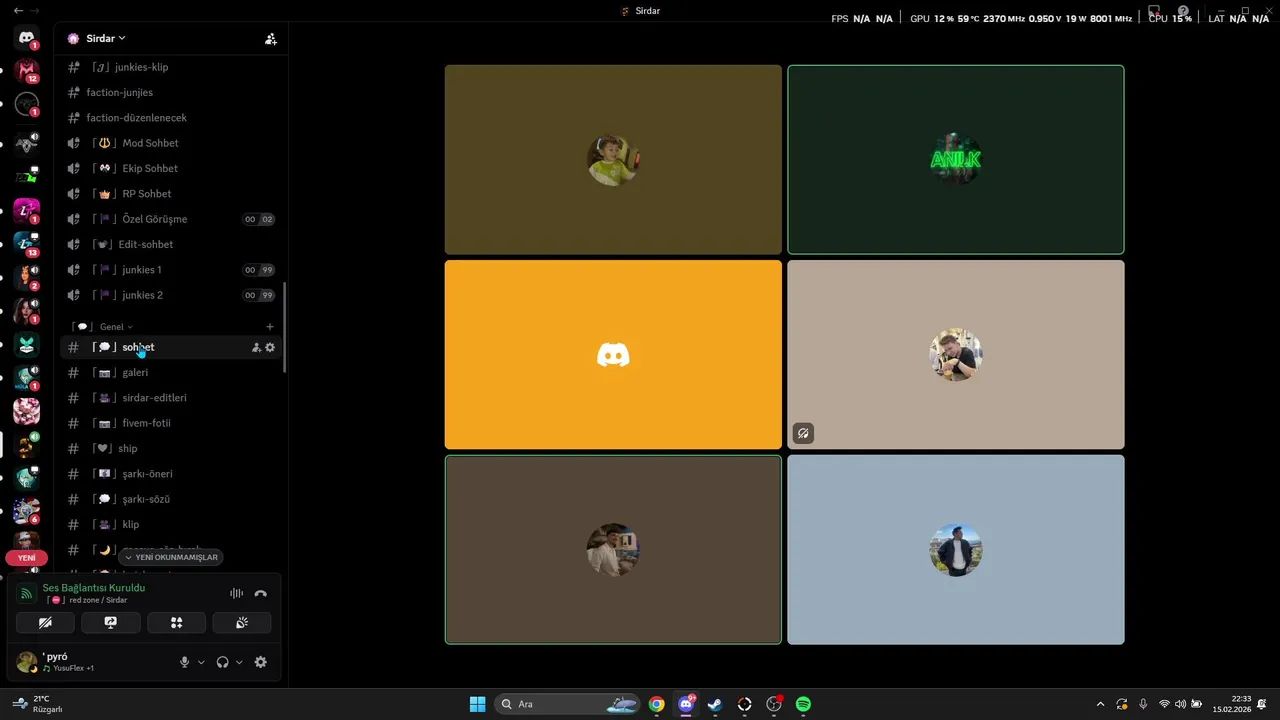Deafen using the headphones button
The height and width of the screenshot is (720, 1280).
click(x=222, y=662)
